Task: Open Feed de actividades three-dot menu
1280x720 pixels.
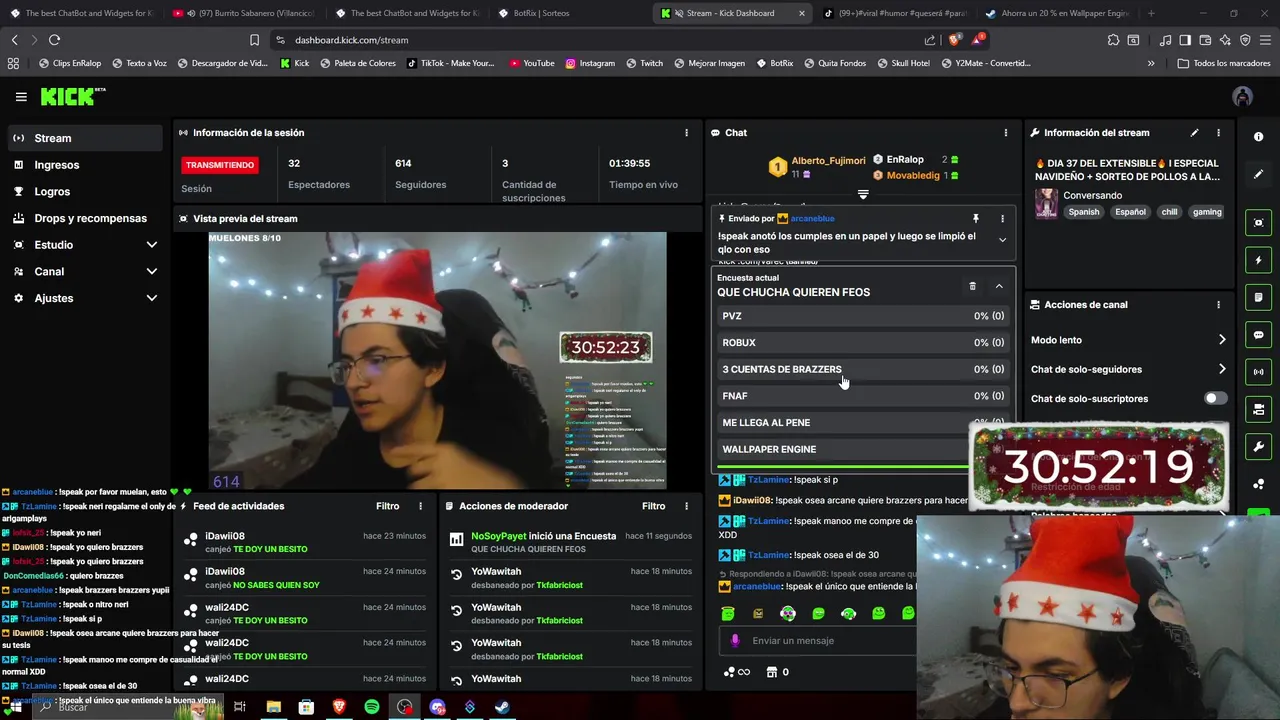Action: (420, 506)
